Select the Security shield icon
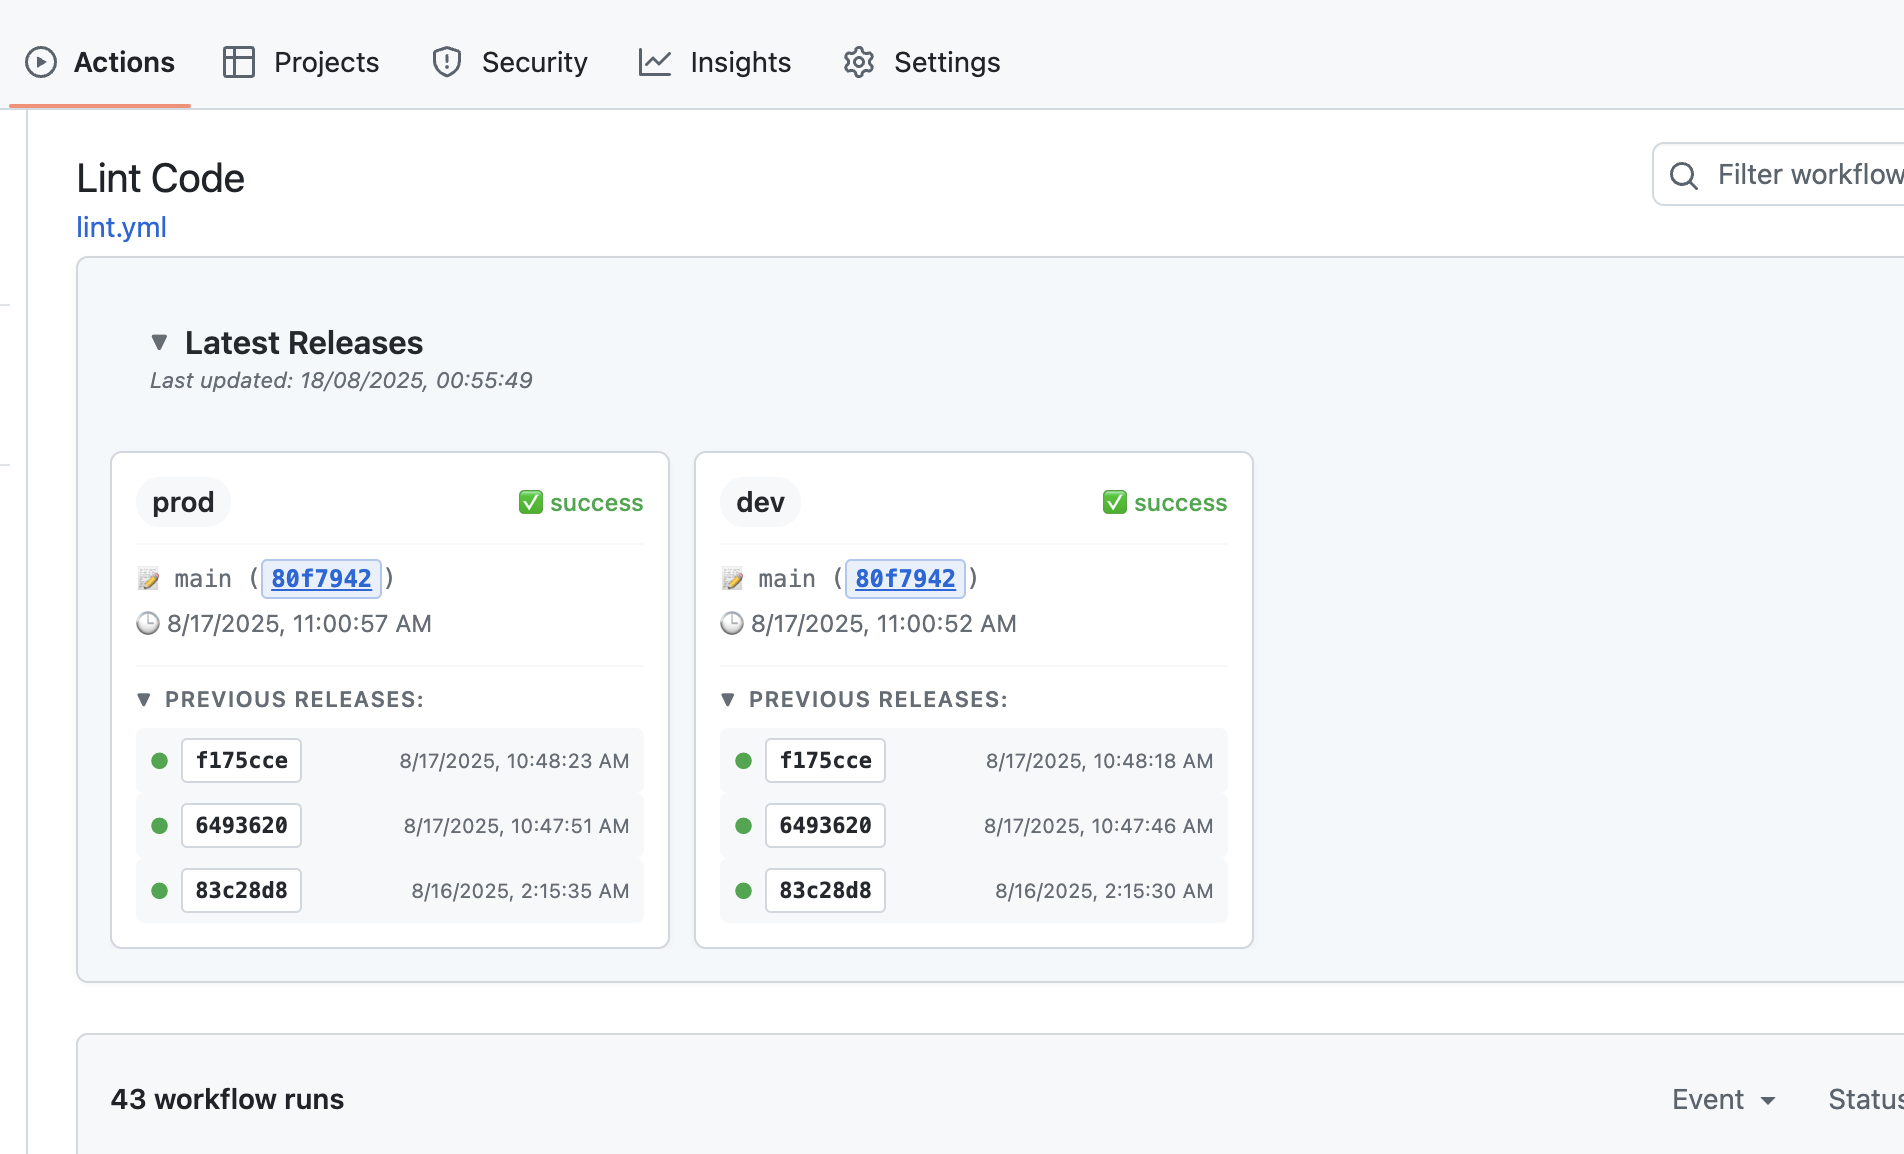The image size is (1904, 1154). pyautogui.click(x=447, y=62)
